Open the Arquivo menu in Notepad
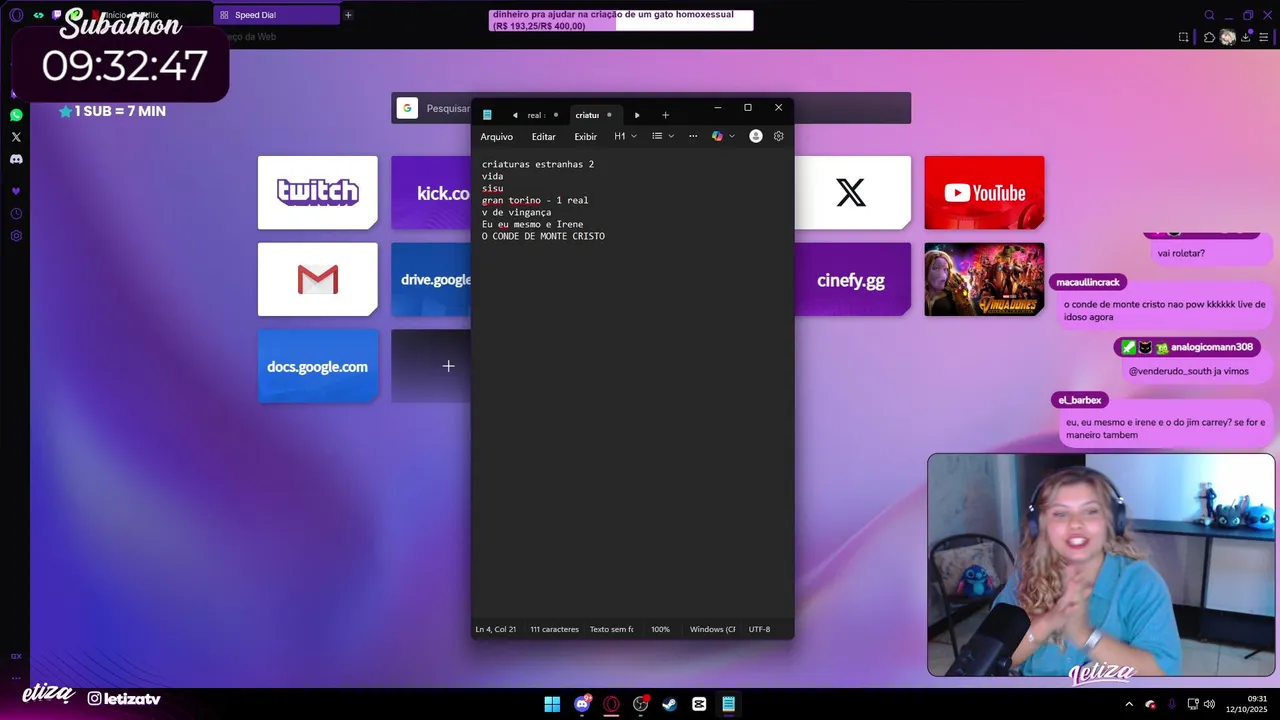The width and height of the screenshot is (1280, 720). [x=496, y=136]
